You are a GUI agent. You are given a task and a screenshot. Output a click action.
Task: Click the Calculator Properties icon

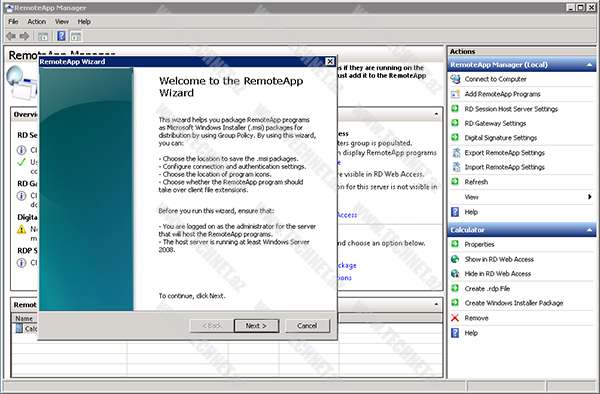(455, 244)
